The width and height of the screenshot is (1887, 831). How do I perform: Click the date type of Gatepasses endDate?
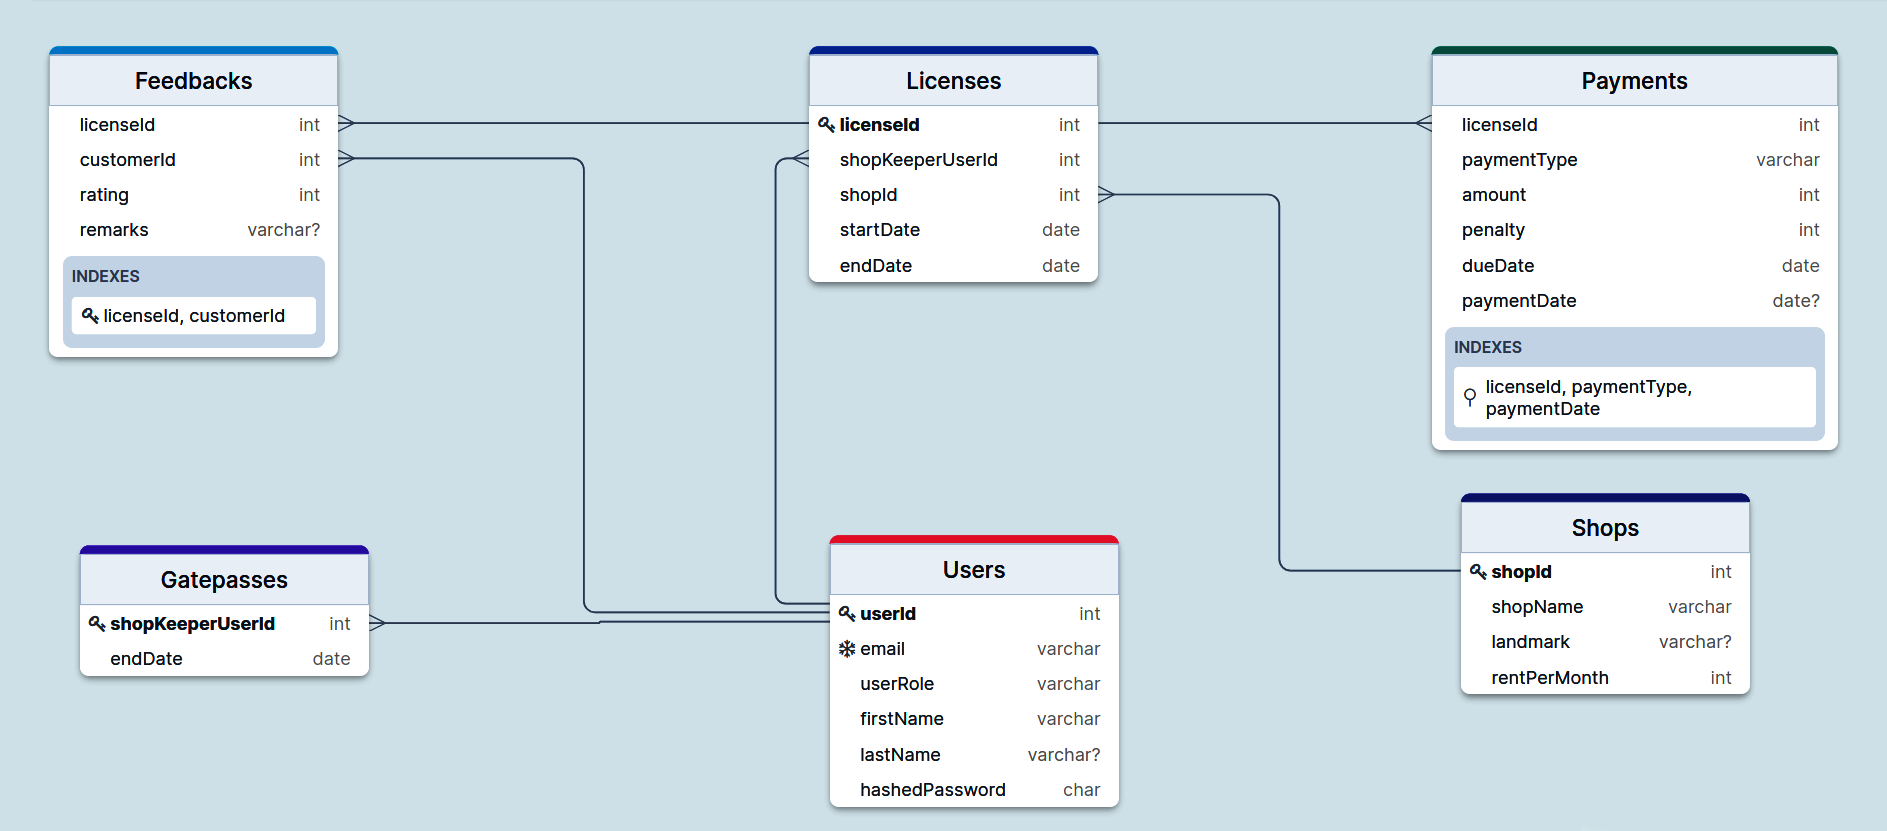pos(331,659)
